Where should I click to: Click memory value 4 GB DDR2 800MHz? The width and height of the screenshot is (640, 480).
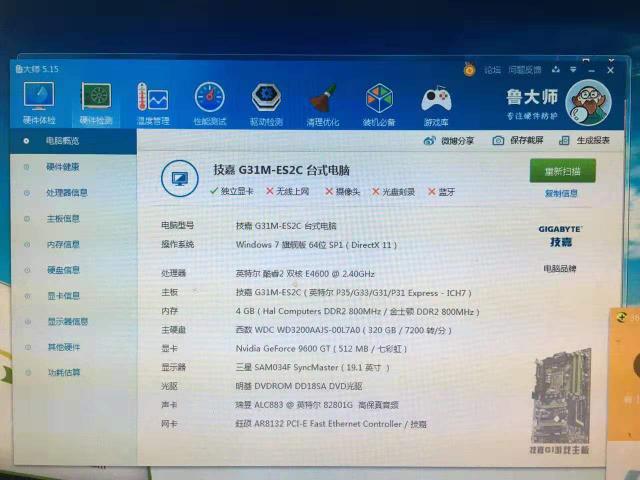[x=357, y=311]
